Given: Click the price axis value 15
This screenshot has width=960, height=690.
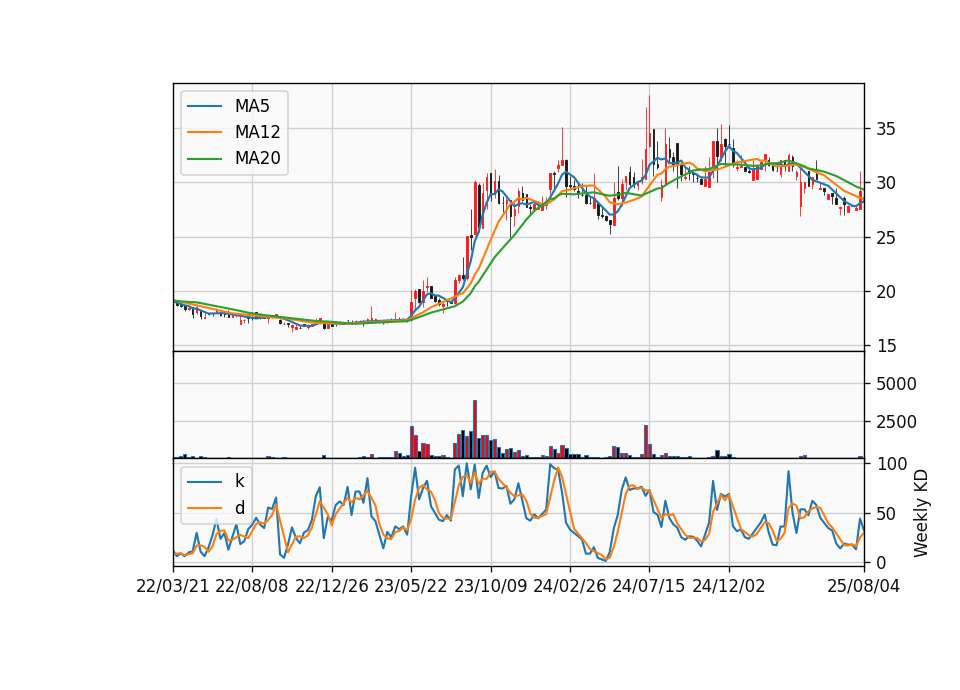Looking at the screenshot, I should coord(886,347).
